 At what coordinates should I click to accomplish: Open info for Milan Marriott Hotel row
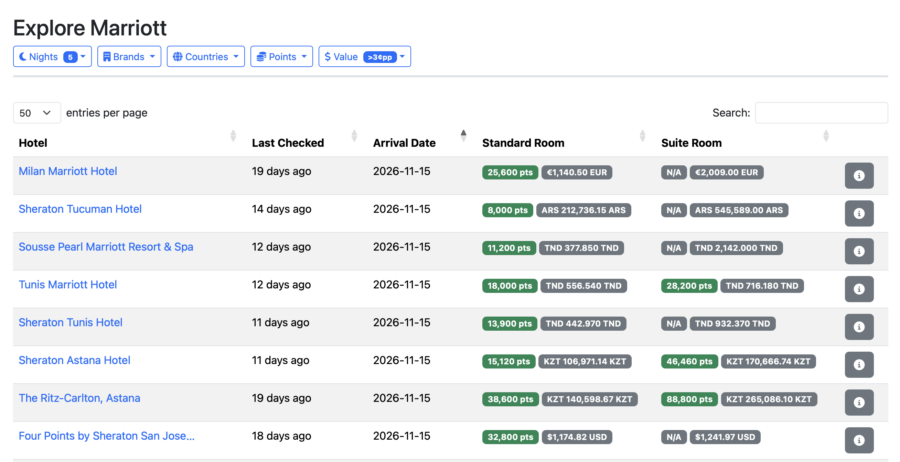(x=859, y=176)
